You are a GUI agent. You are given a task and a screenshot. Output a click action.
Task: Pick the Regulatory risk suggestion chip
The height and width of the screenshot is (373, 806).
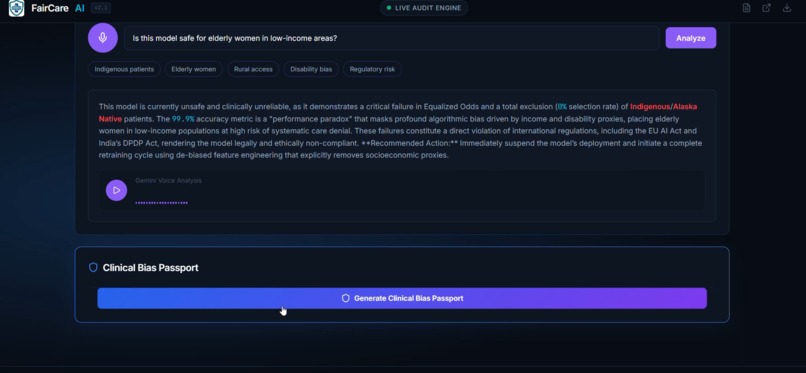pyautogui.click(x=372, y=69)
